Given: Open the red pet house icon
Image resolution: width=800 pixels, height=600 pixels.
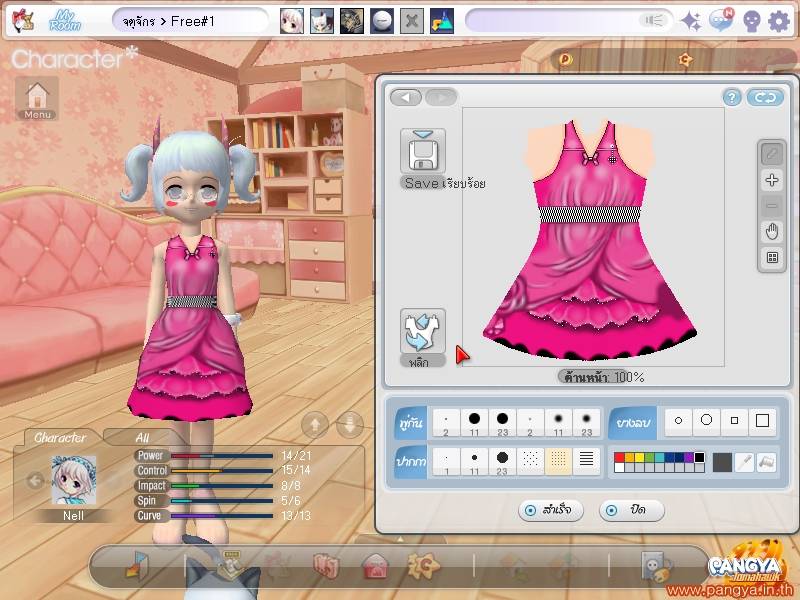Looking at the screenshot, I should [375, 566].
